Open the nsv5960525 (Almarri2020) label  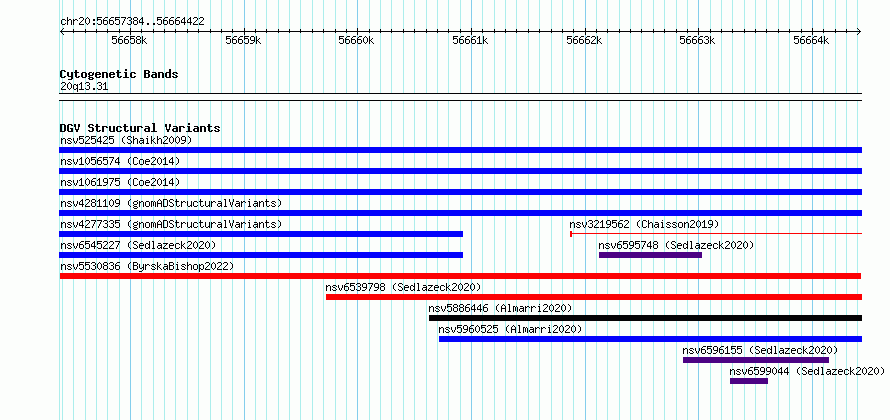510,329
